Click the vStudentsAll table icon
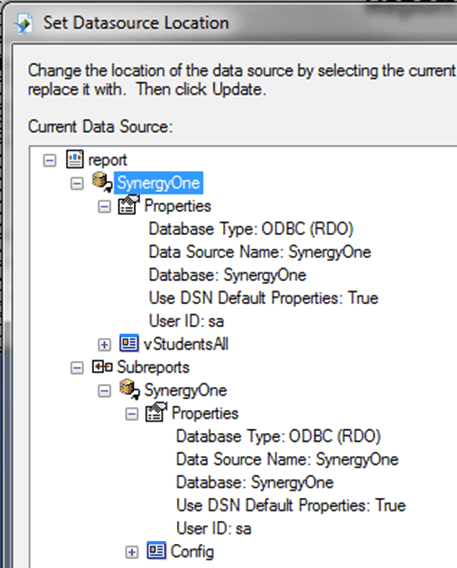The width and height of the screenshot is (457, 568). (x=129, y=343)
